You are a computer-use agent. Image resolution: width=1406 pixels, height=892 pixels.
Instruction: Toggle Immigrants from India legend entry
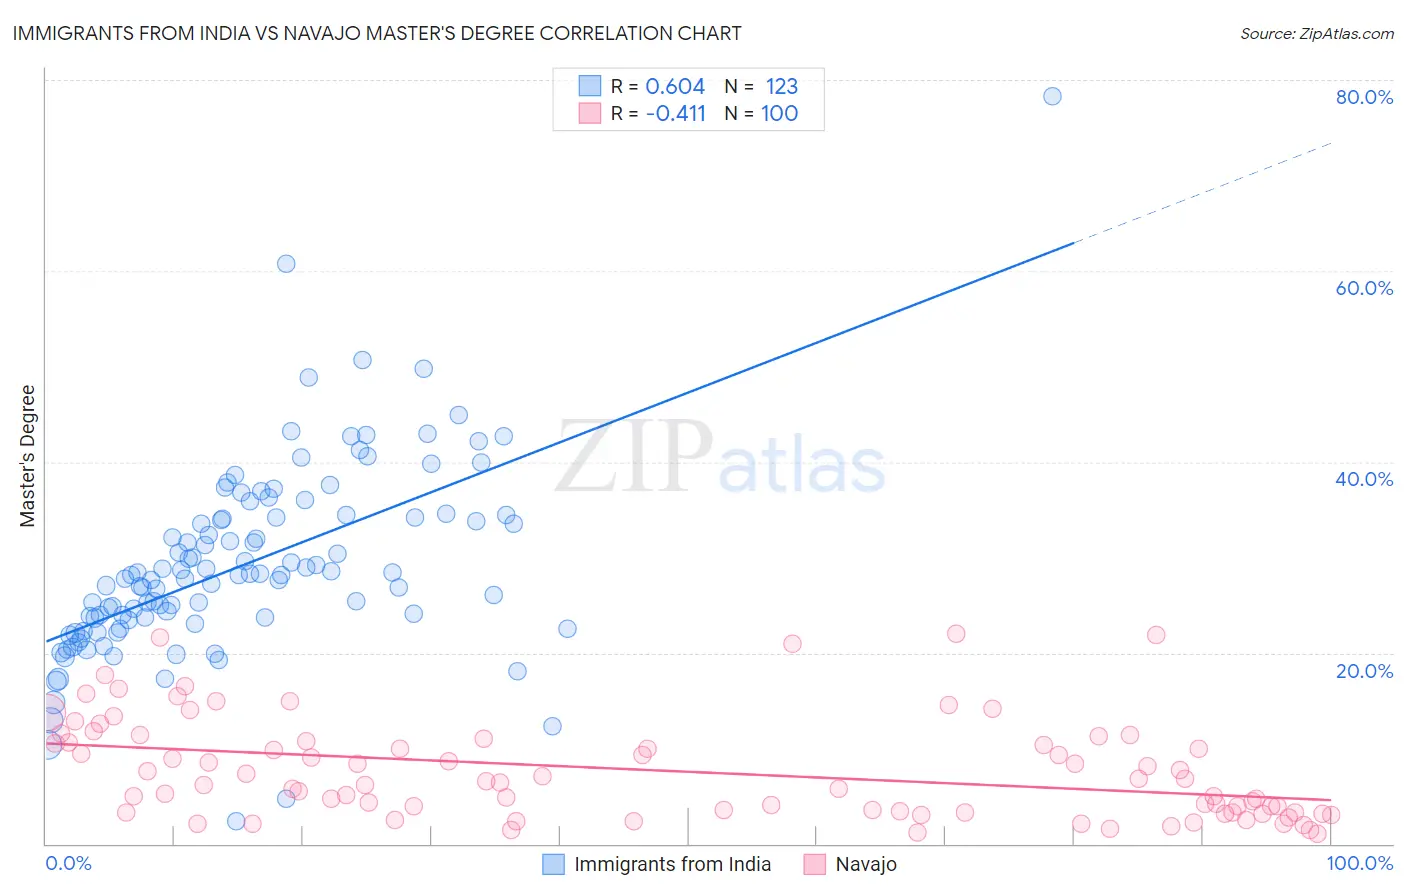(657, 864)
